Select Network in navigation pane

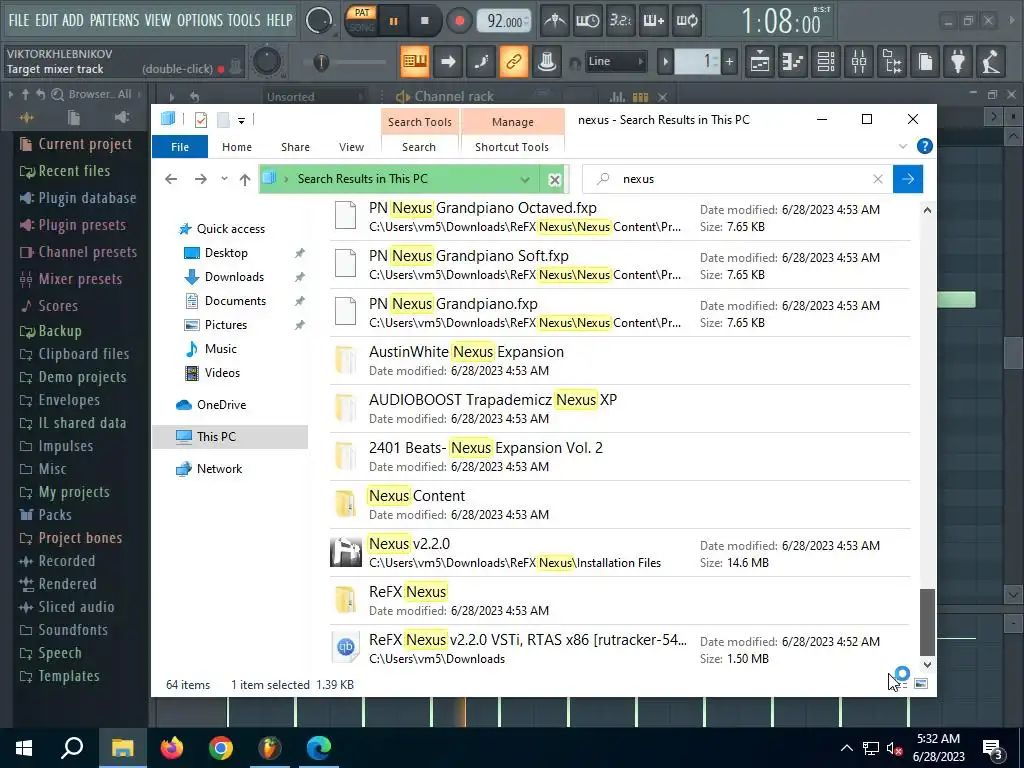(219, 469)
